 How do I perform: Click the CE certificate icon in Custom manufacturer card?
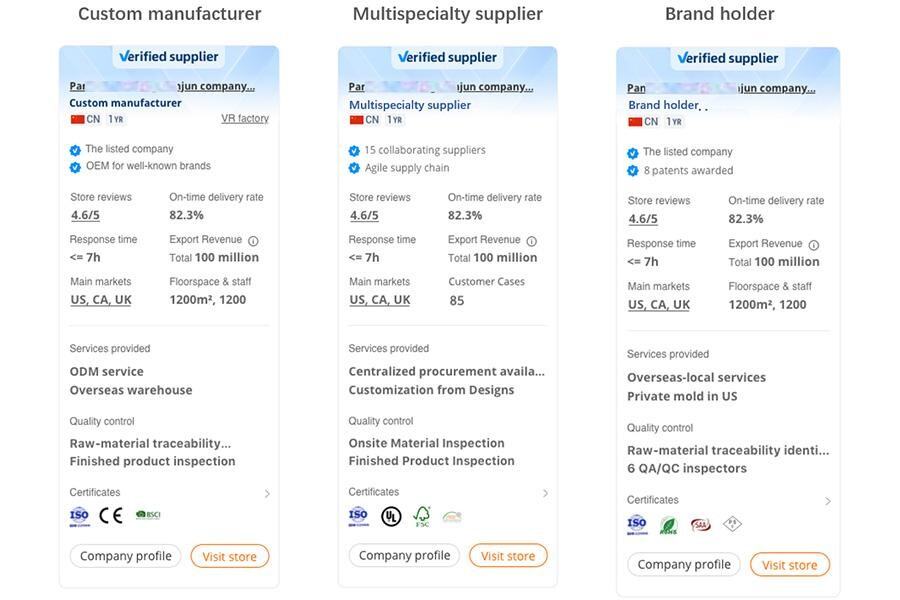(x=110, y=516)
